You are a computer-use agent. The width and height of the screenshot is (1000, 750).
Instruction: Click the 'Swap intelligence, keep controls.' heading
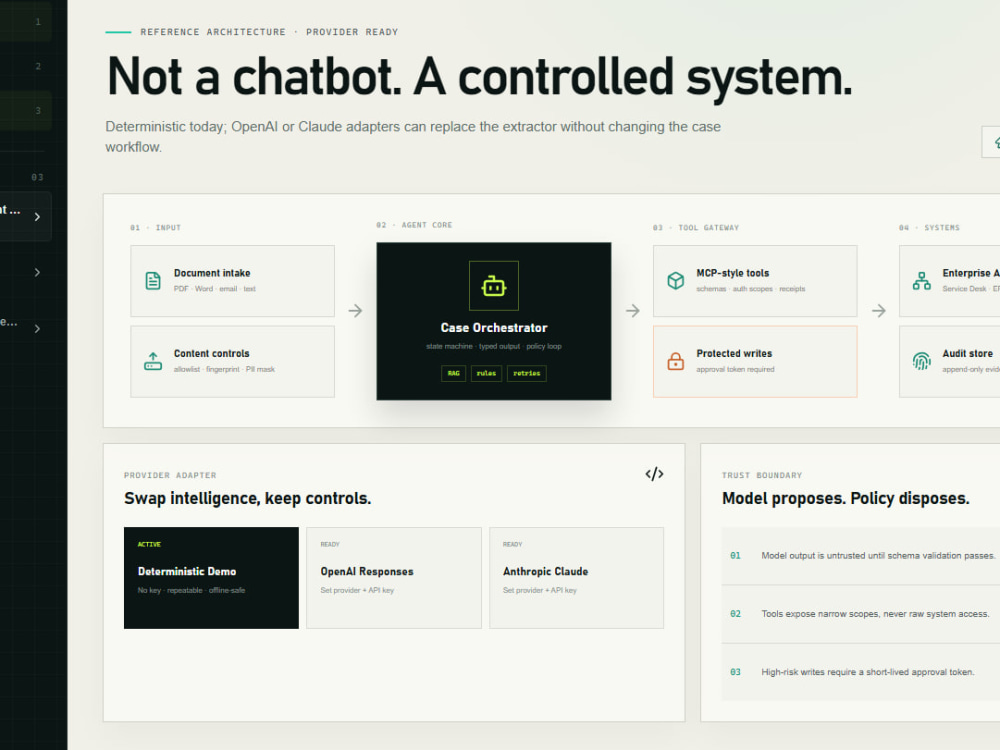(x=247, y=498)
